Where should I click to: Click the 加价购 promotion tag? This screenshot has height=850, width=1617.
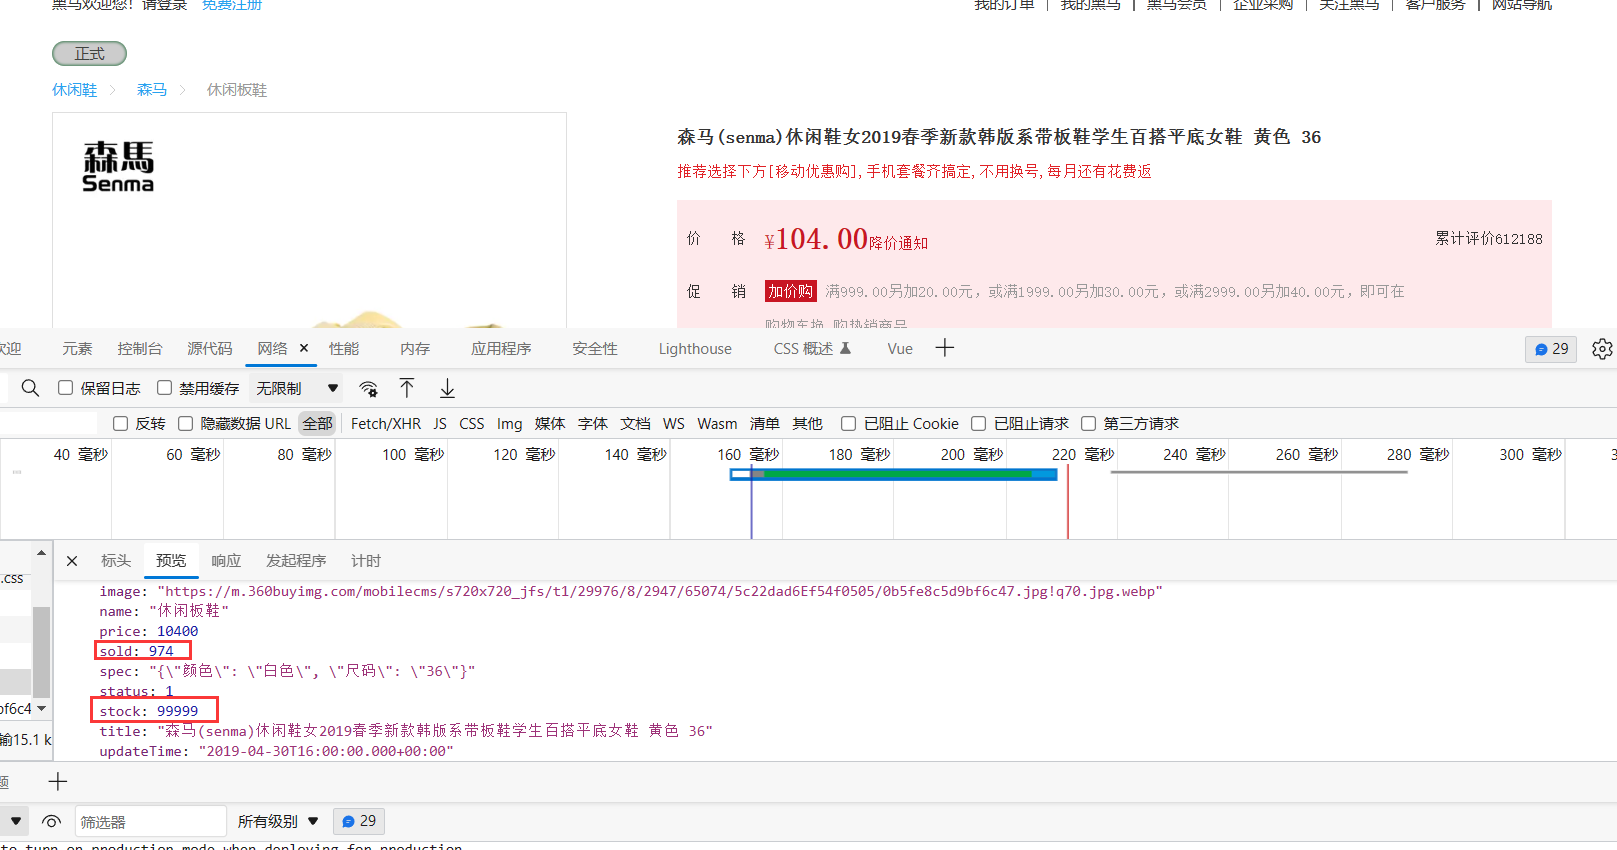(791, 291)
